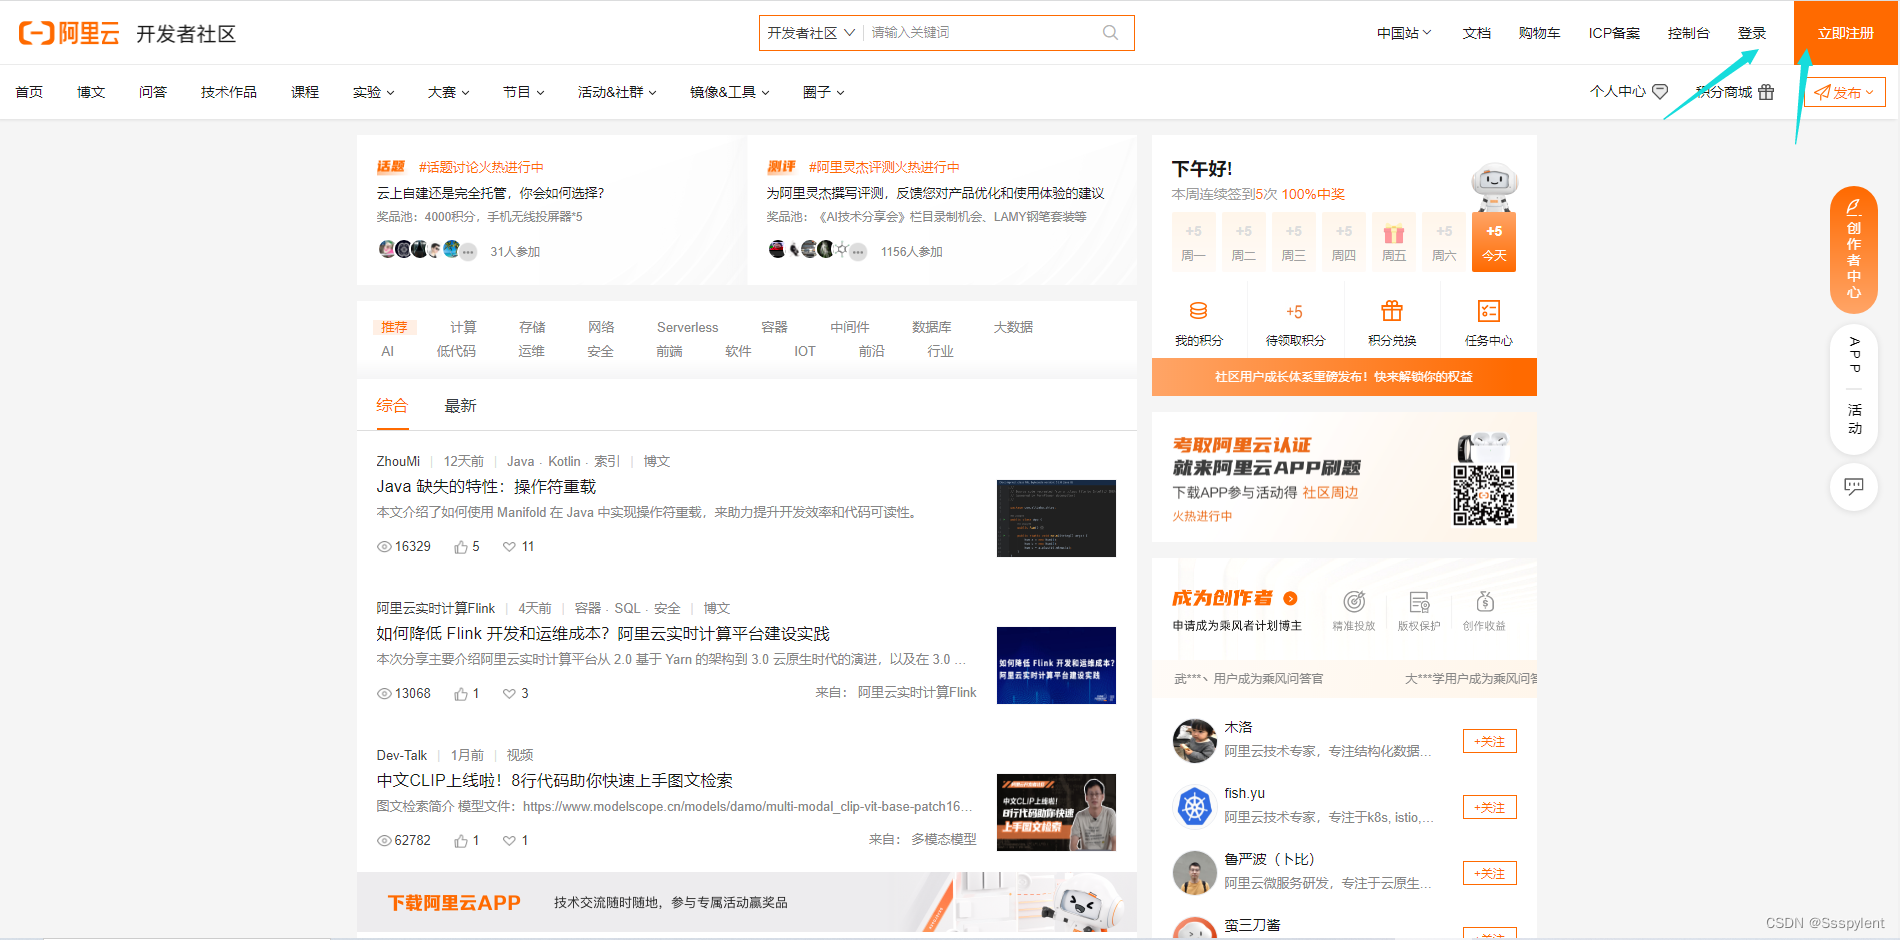This screenshot has width=1900, height=940.
Task: Expand the 镜像&工具 nav dropdown
Action: [x=730, y=92]
